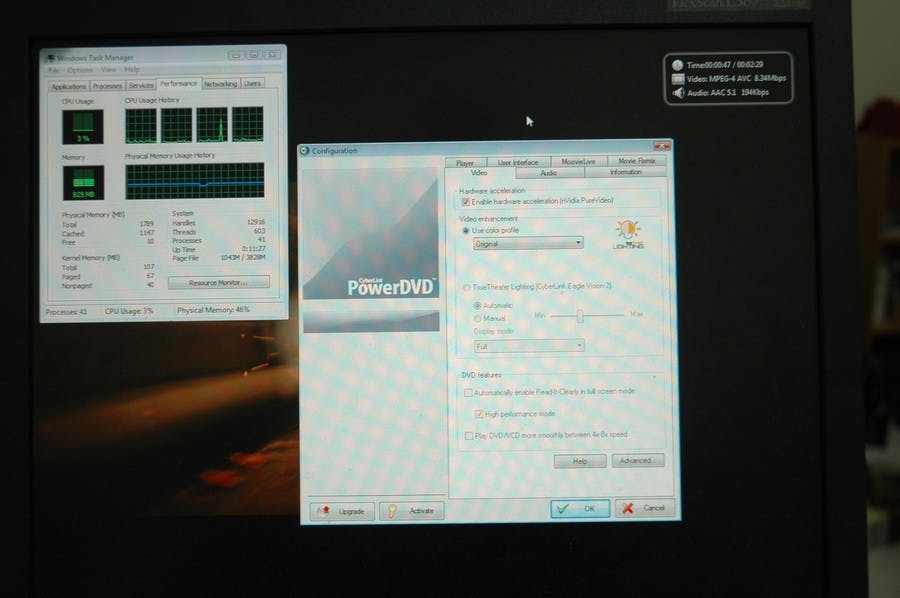Click the clock icon in playback info overlay
The height and width of the screenshot is (598, 900).
[678, 65]
